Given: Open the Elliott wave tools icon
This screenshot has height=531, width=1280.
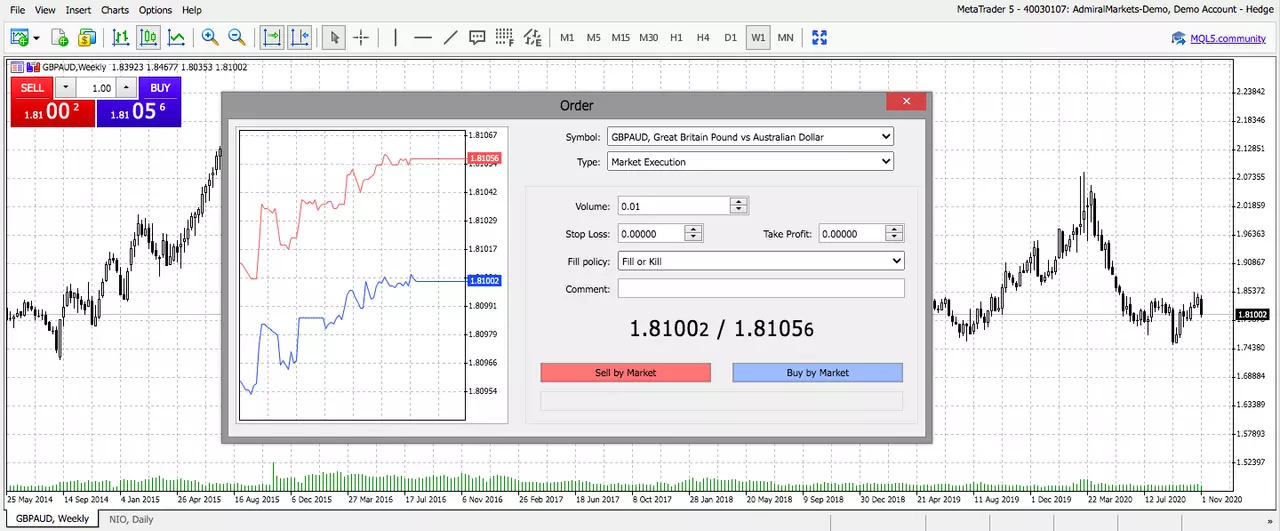Looking at the screenshot, I should coord(532,38).
